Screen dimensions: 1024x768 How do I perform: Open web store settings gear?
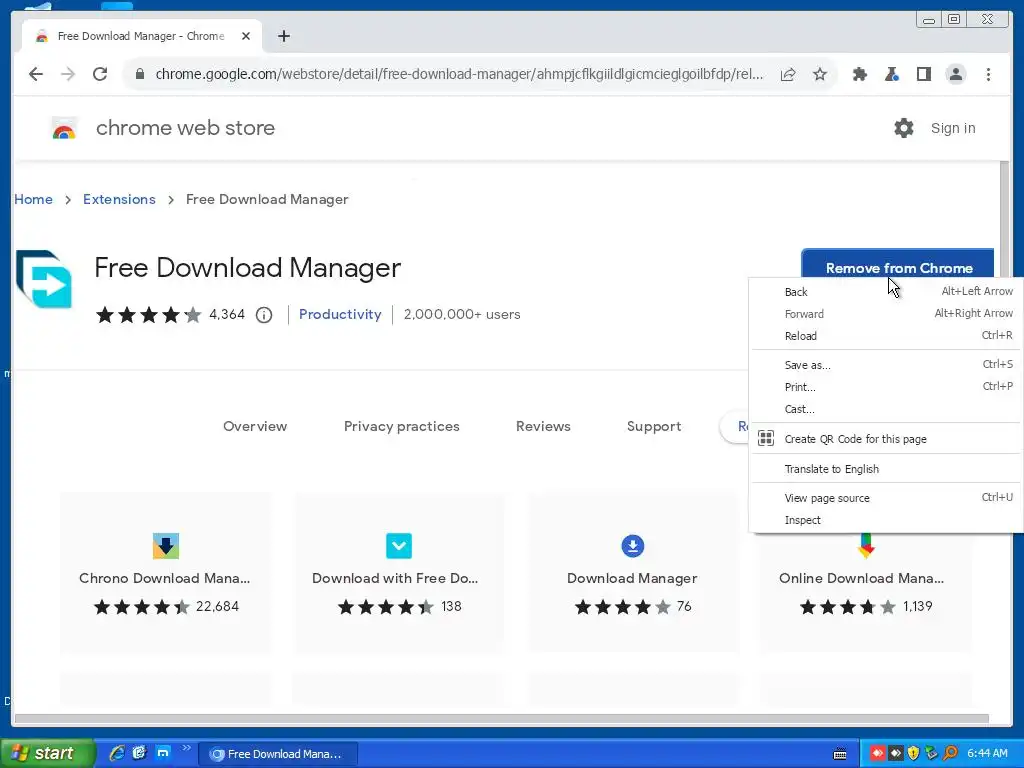tap(904, 128)
